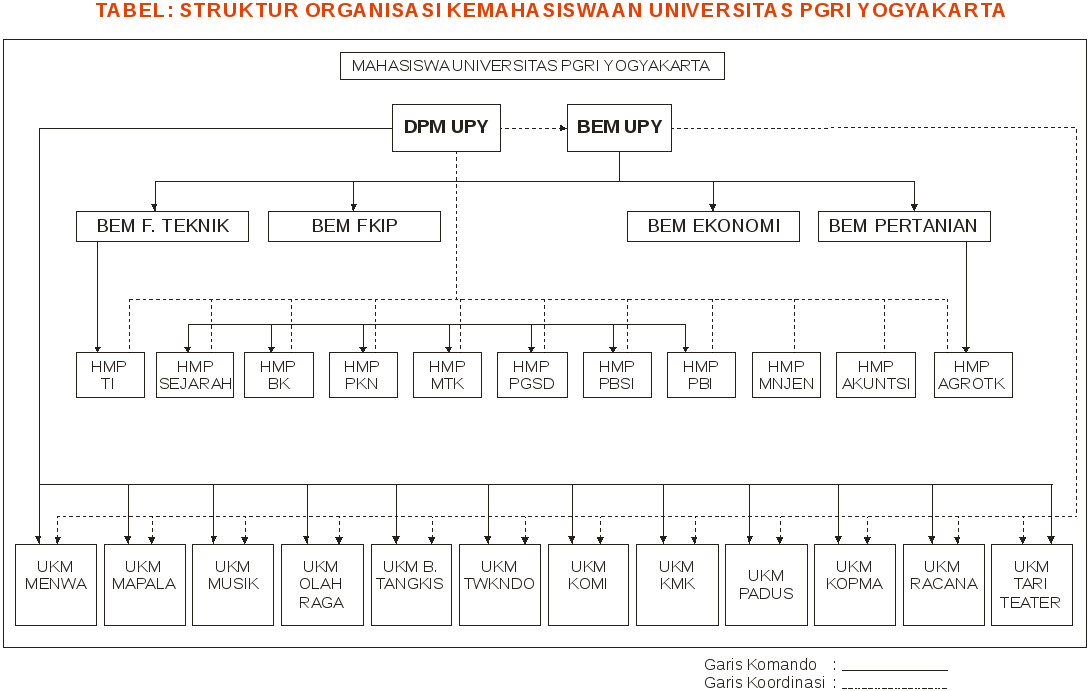Screen dimensions: 1090x691
Task: Click the Garis Koordinasi legend label
Action: tap(765, 683)
